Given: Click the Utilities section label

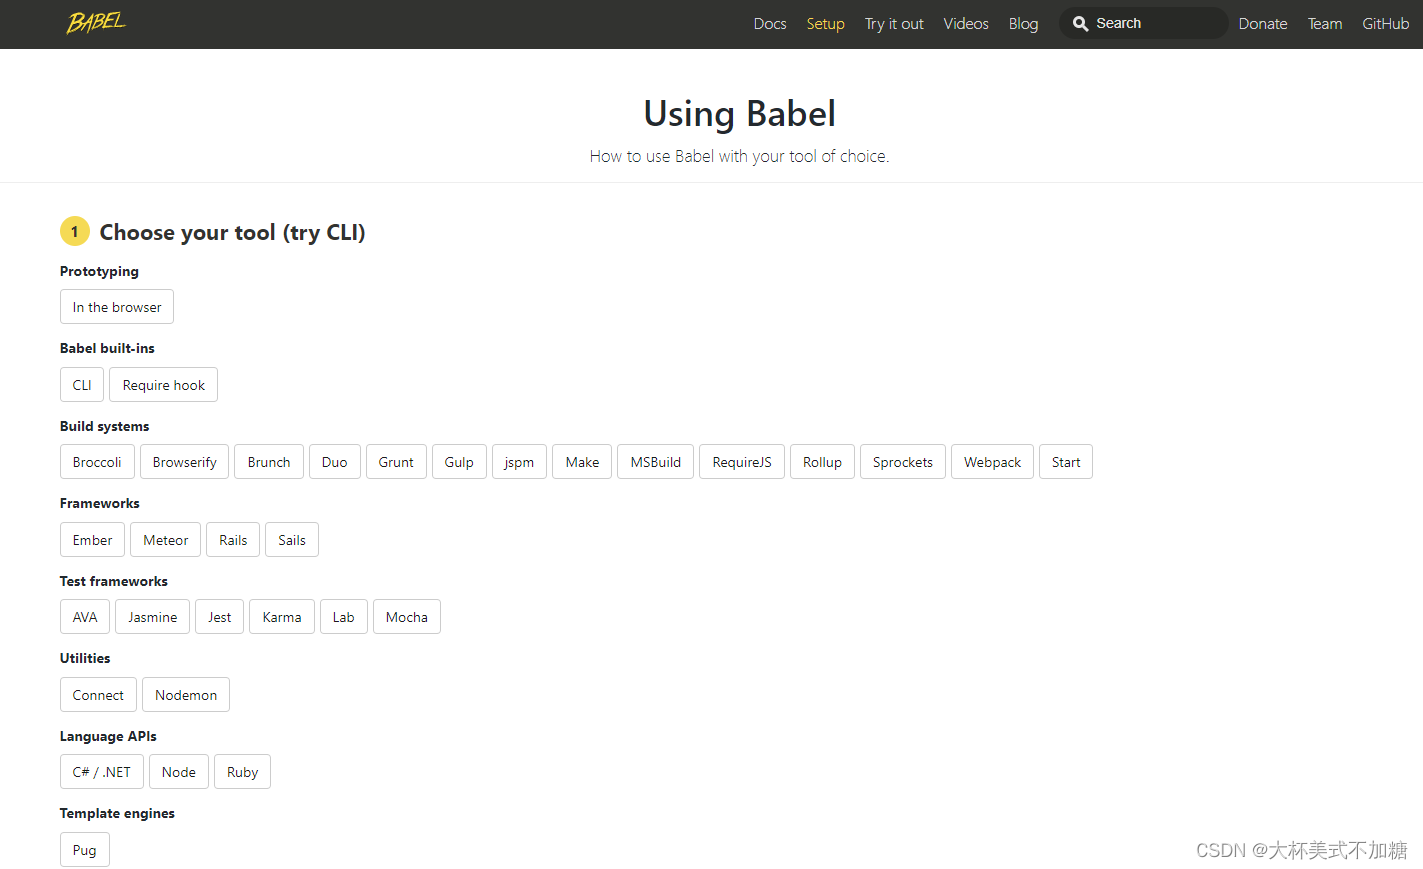Looking at the screenshot, I should 85,658.
